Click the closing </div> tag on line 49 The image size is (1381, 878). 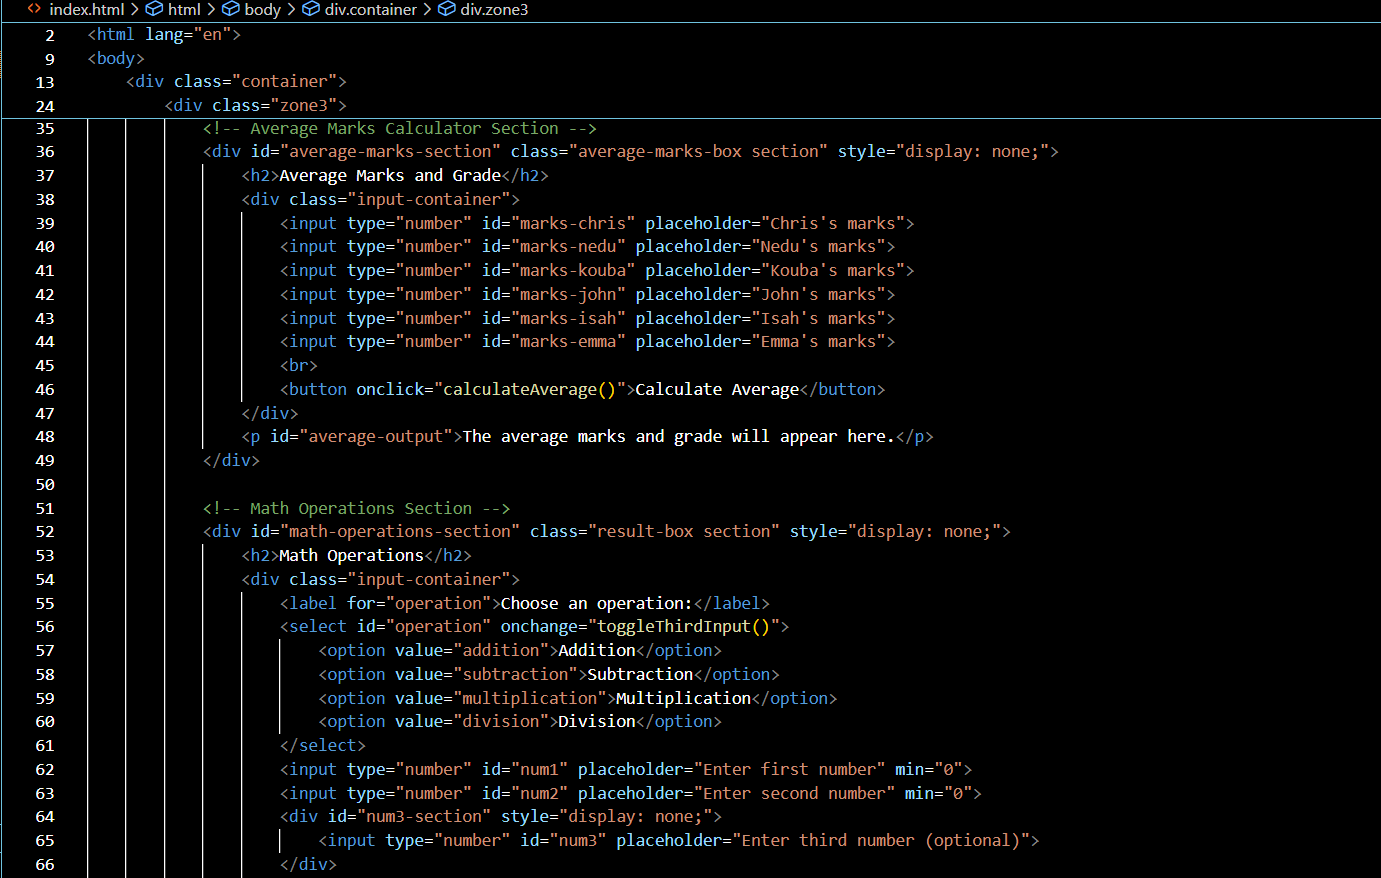(231, 461)
